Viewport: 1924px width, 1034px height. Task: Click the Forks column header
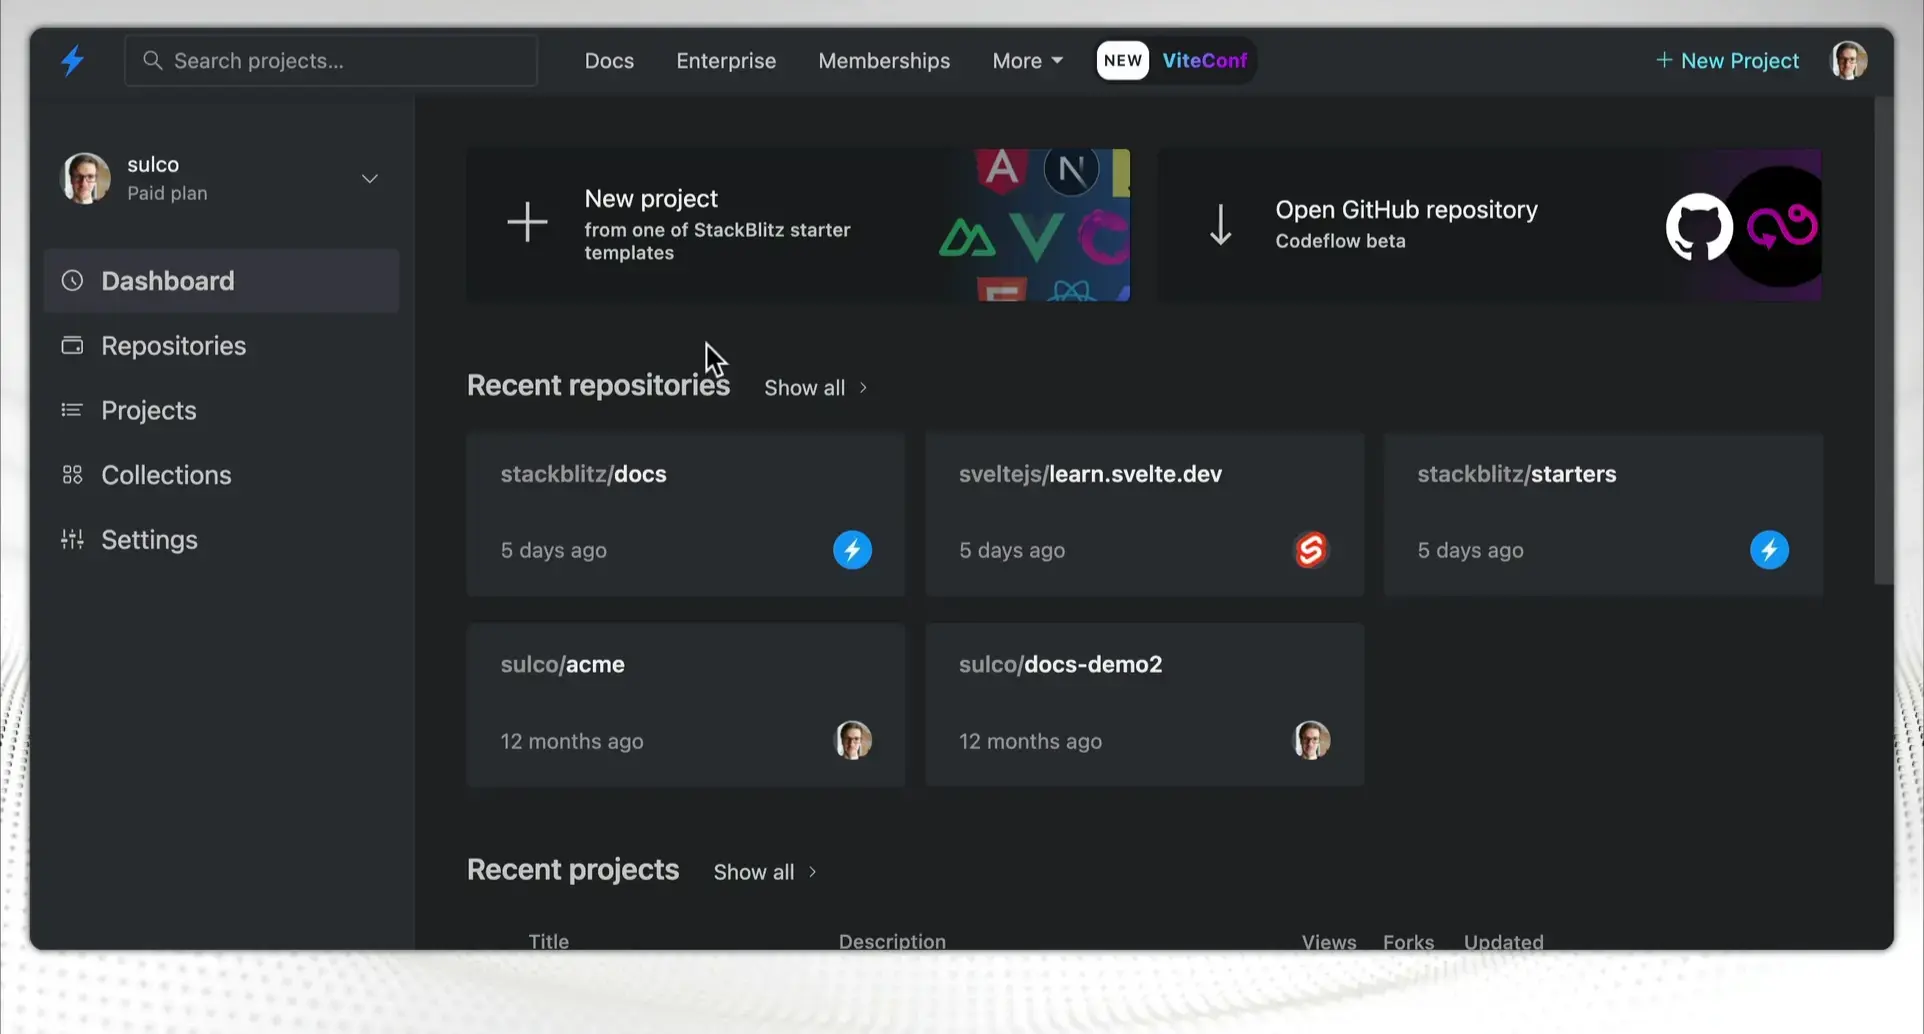point(1408,941)
